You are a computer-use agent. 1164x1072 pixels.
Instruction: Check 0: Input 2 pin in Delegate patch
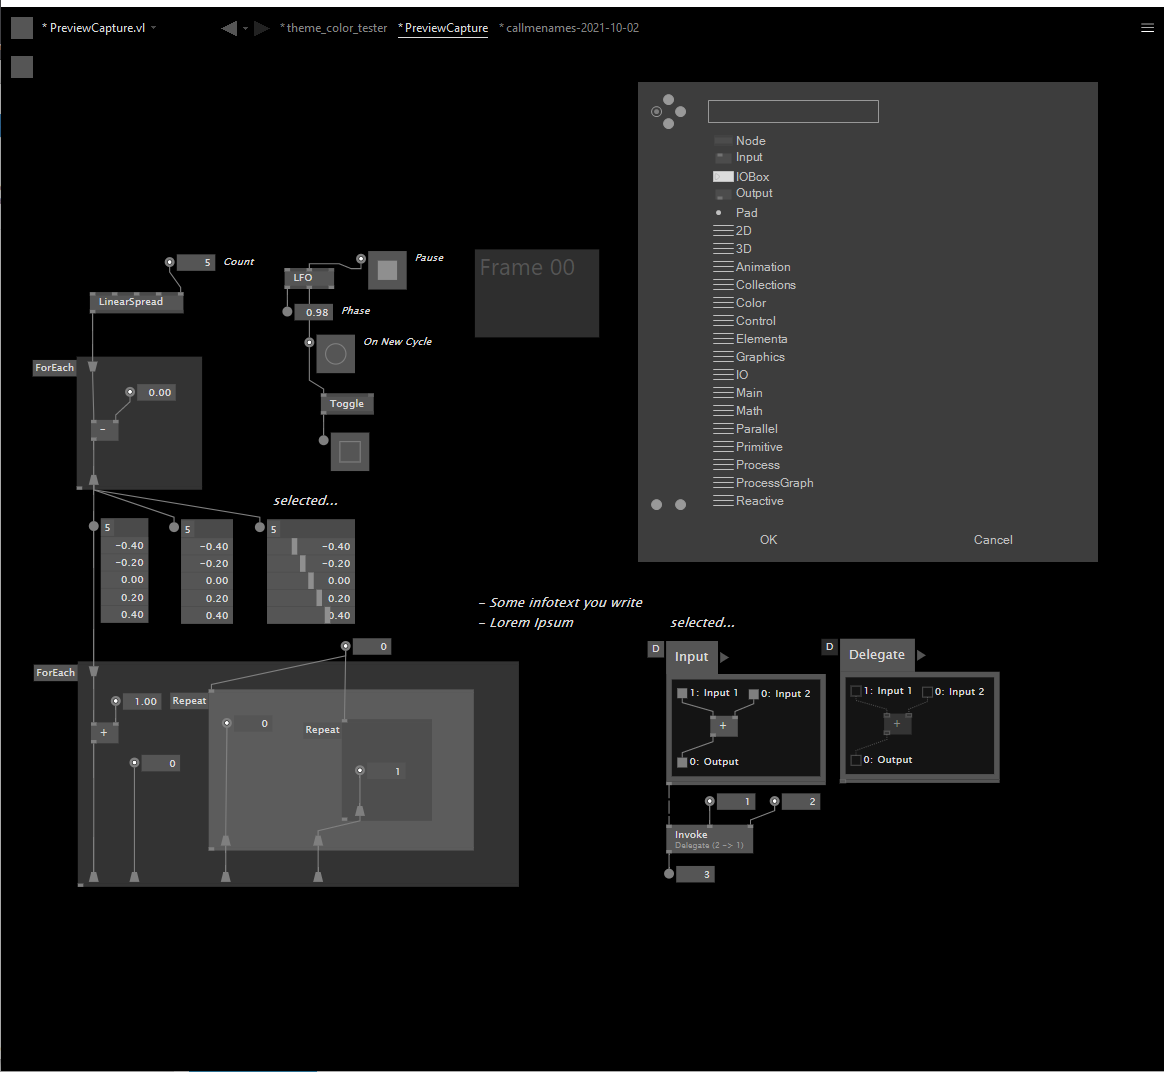tap(927, 692)
